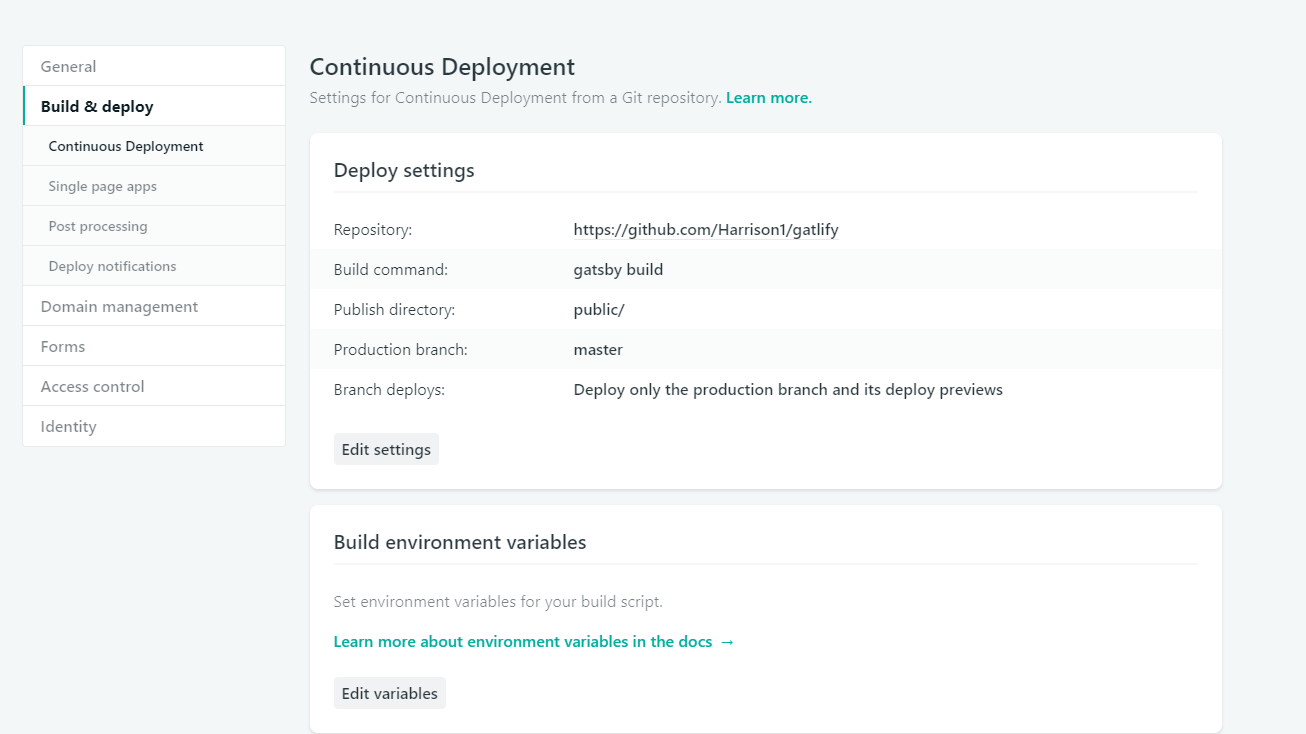
Task: Open the GitHub repository link
Action: click(705, 230)
